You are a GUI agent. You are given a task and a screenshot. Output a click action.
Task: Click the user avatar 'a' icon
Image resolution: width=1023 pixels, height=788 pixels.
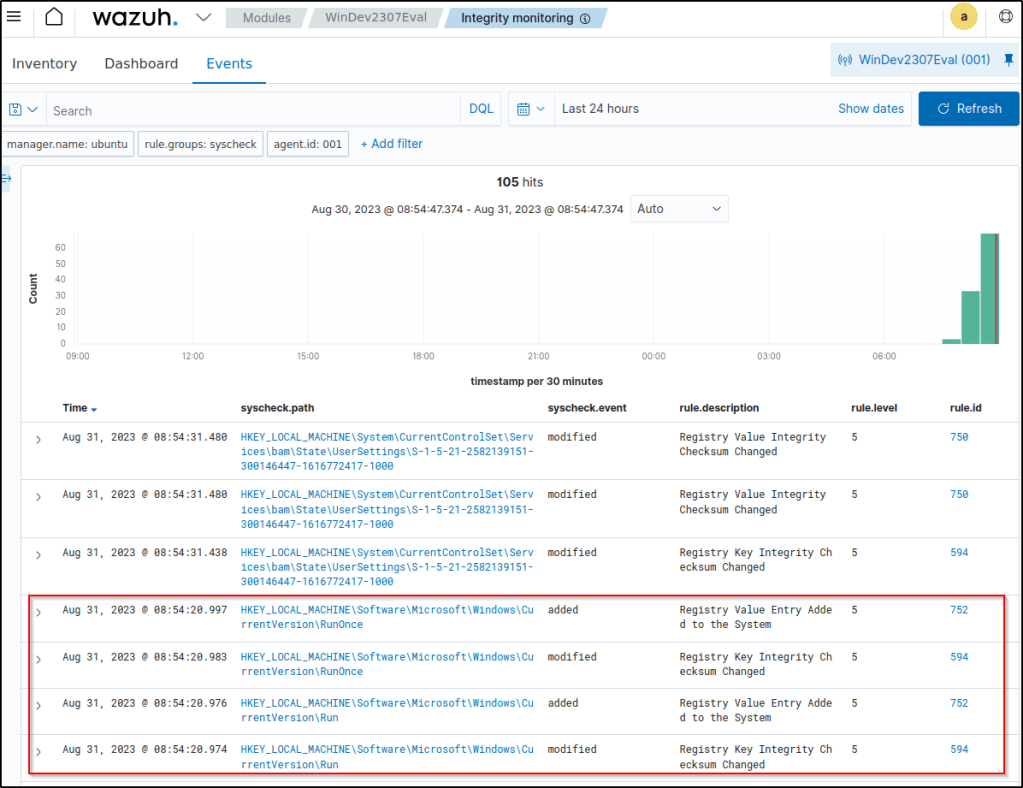point(963,17)
